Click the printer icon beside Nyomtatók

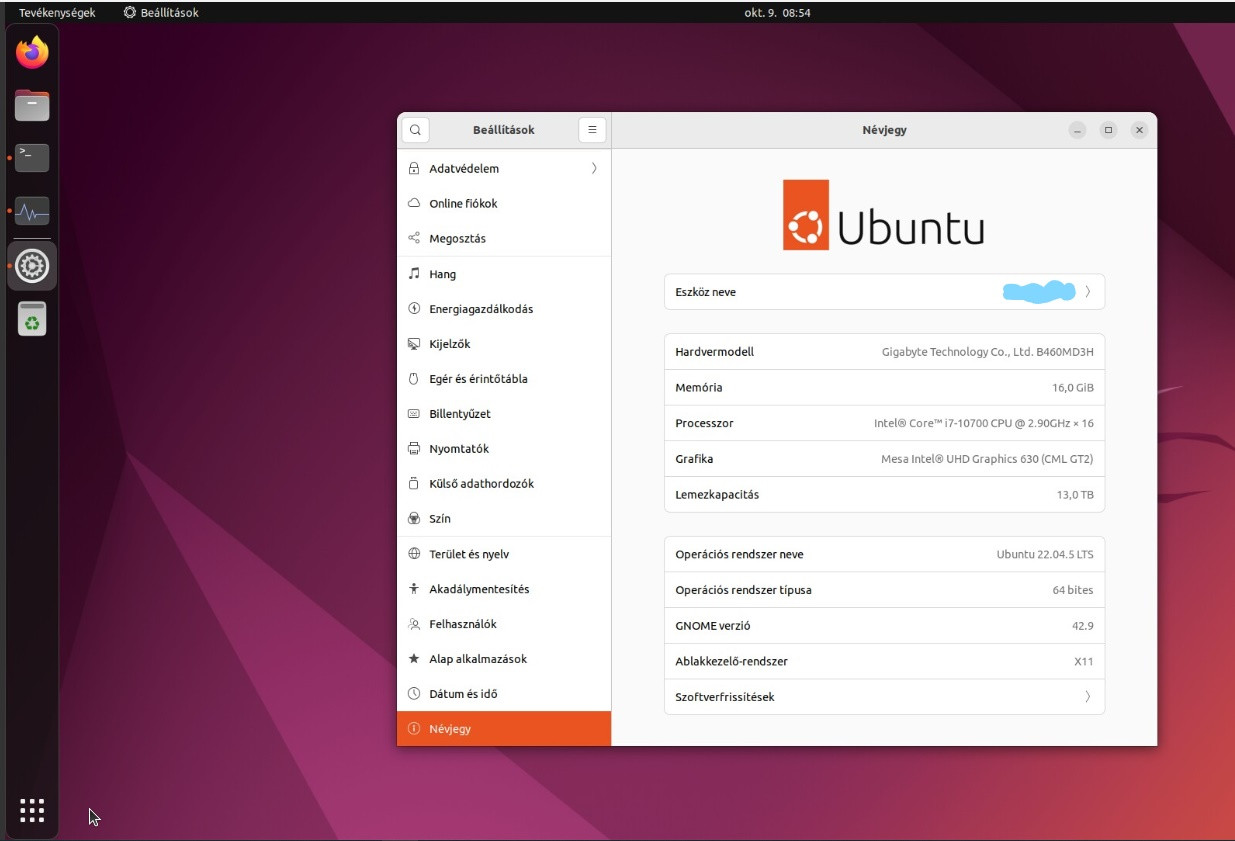(414, 448)
